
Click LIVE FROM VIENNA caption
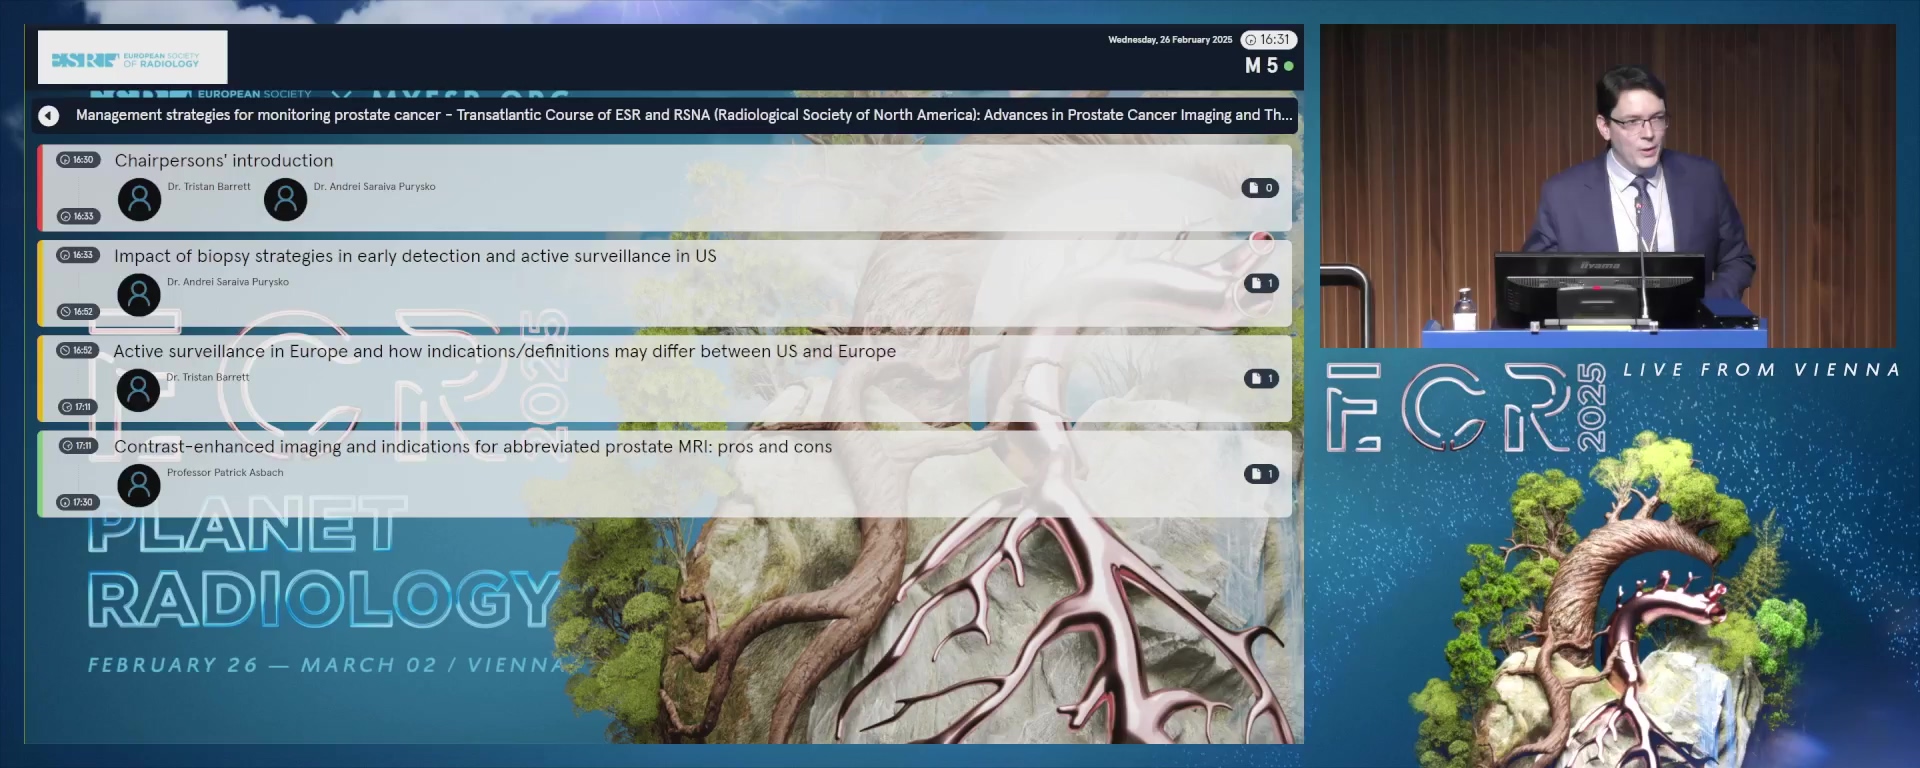[x=1761, y=370]
